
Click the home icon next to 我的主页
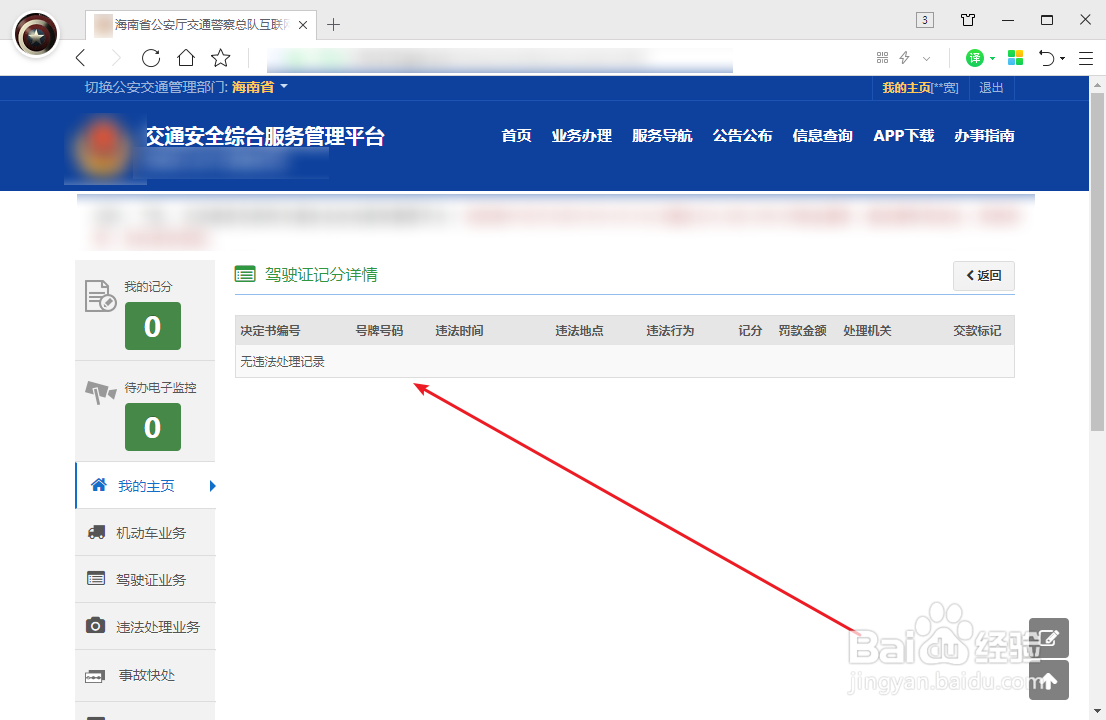pos(97,485)
